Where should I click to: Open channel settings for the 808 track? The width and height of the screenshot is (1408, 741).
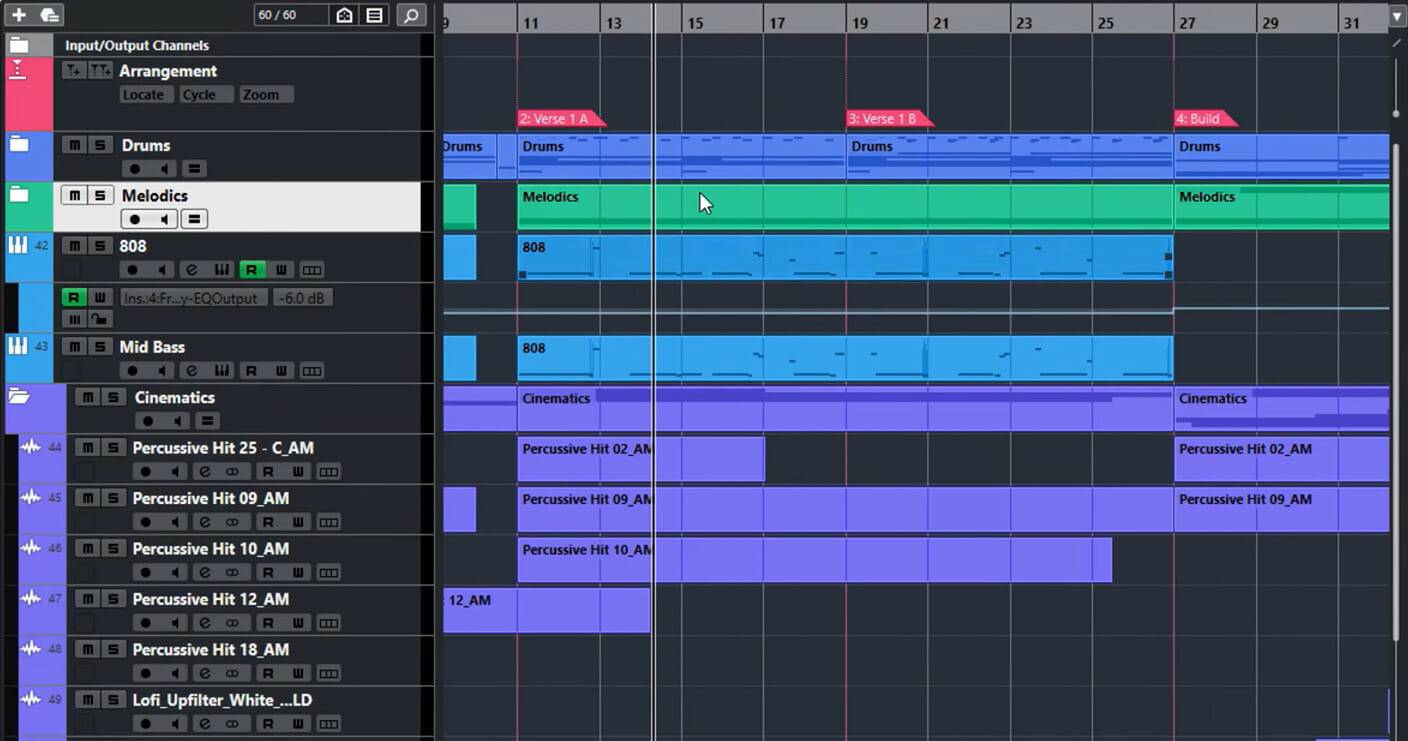click(x=194, y=269)
